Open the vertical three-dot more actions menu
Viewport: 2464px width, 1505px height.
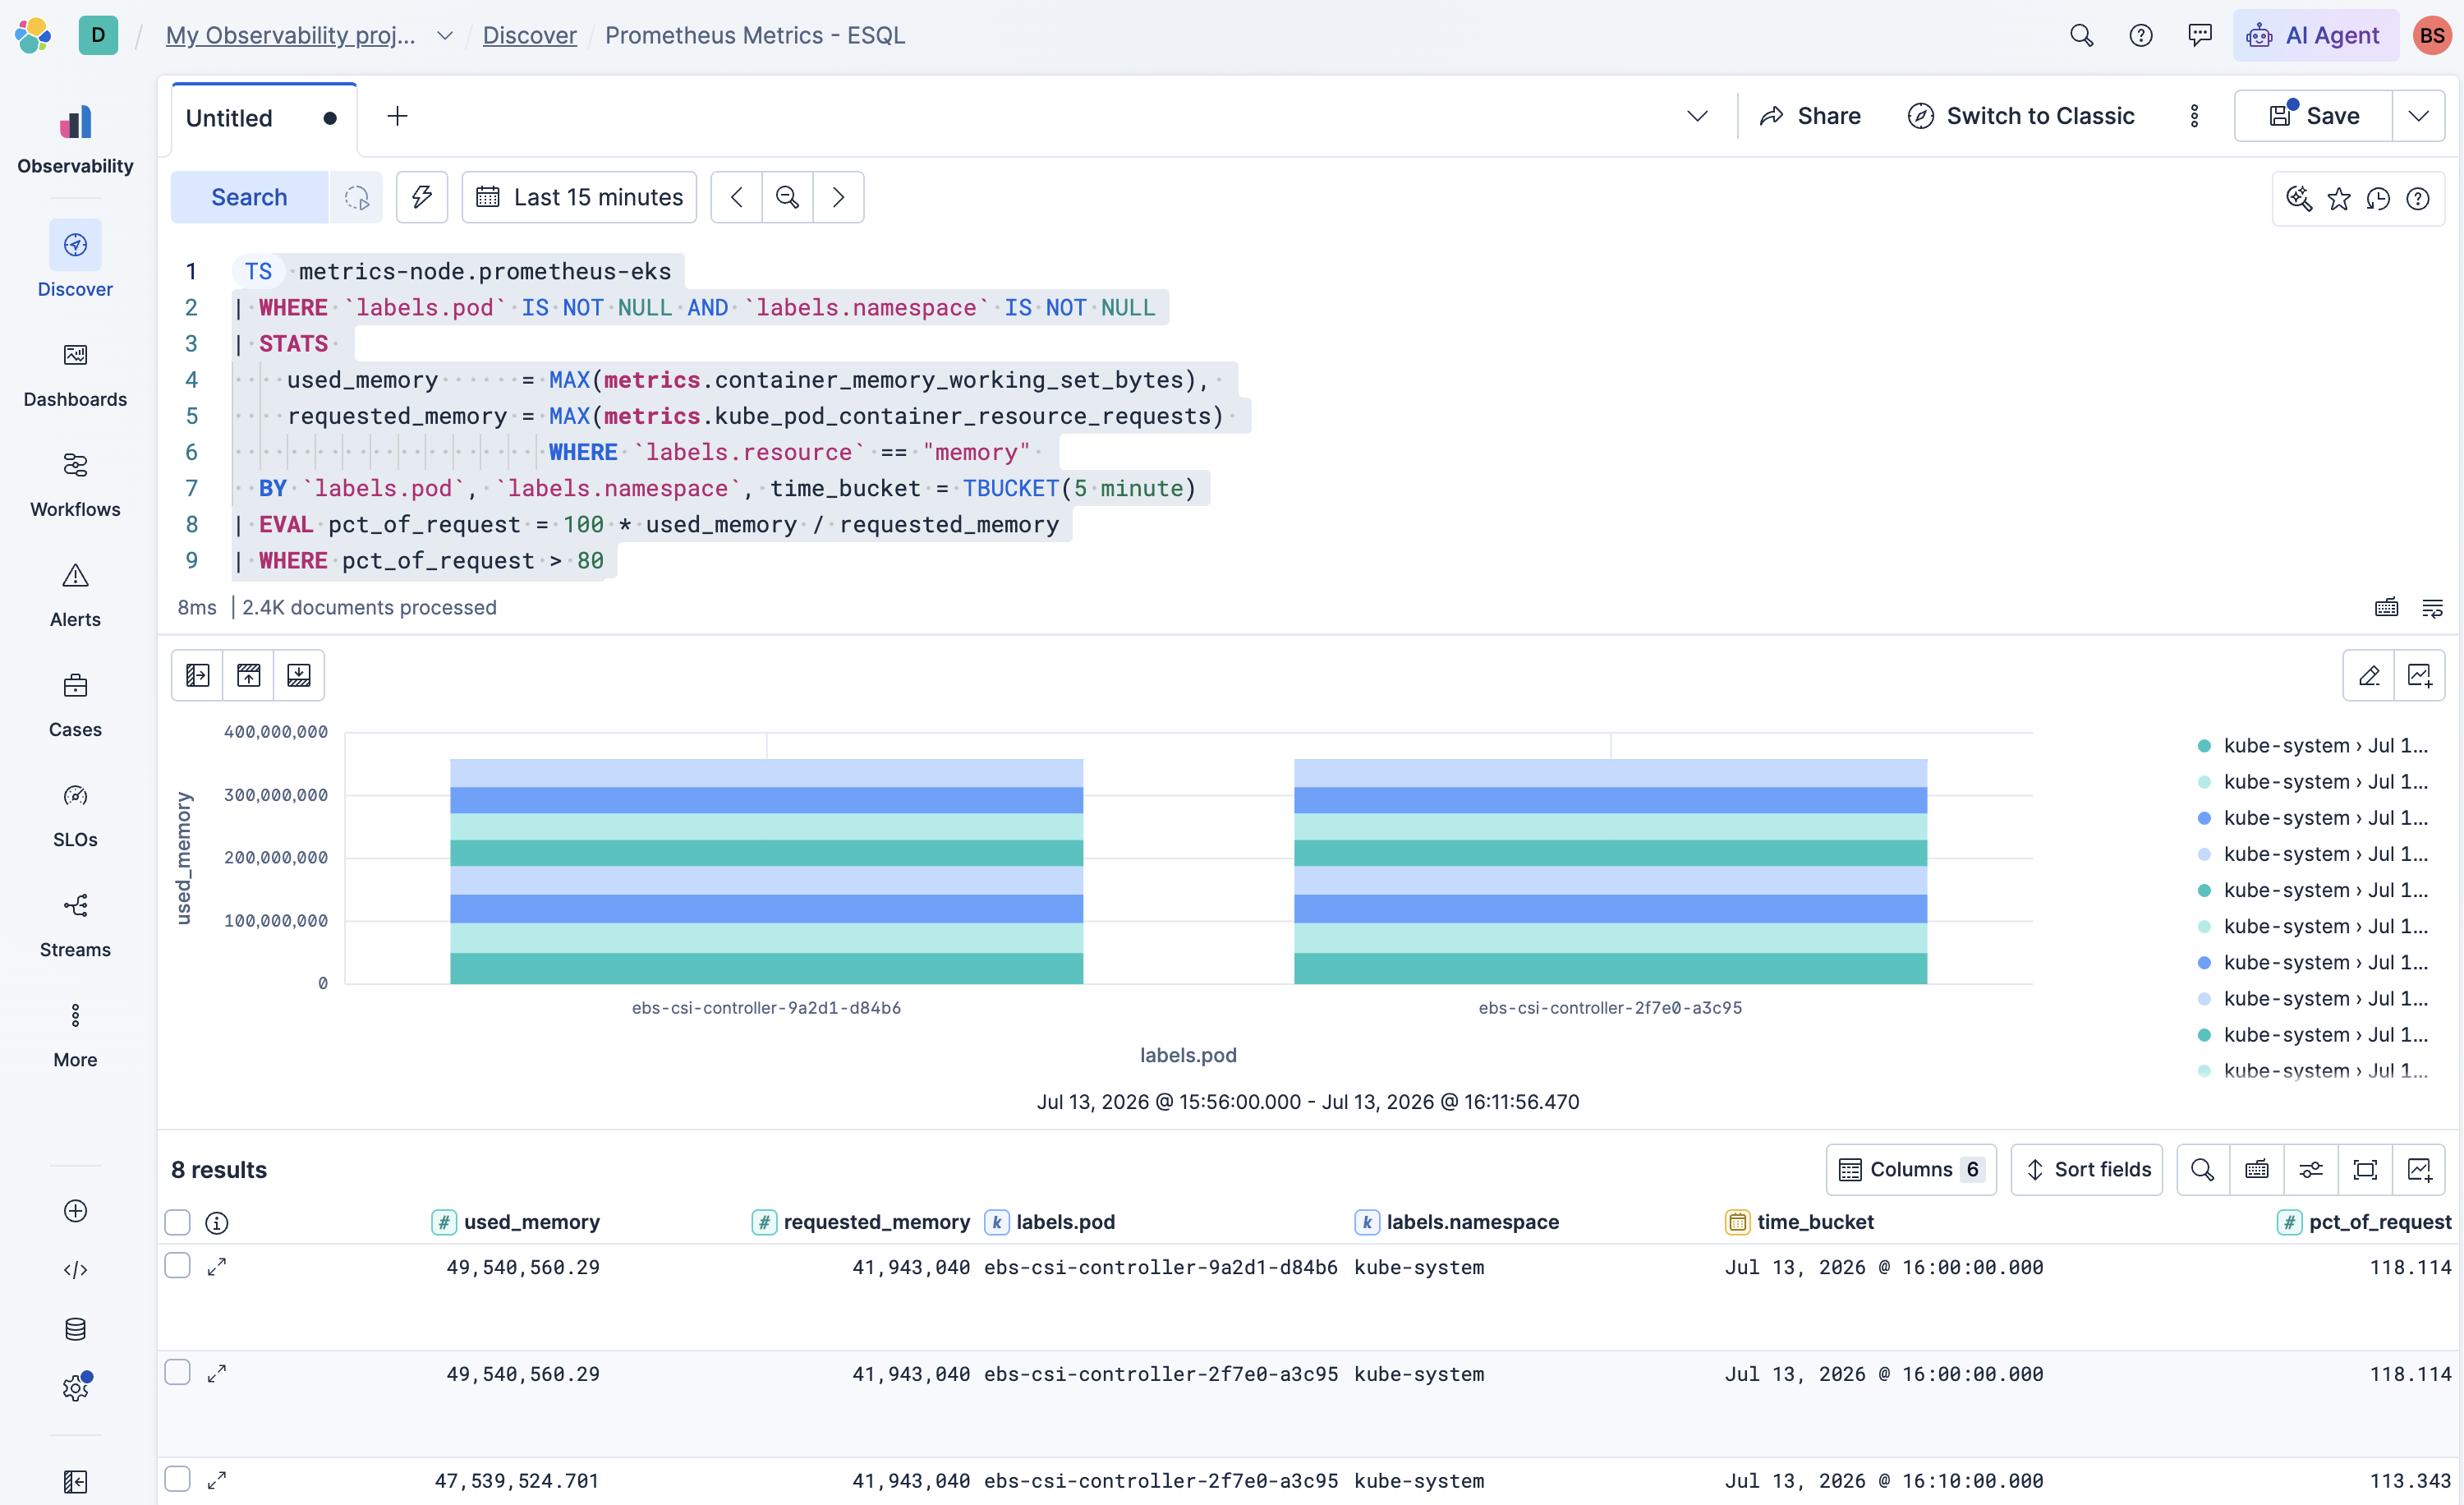point(2194,116)
